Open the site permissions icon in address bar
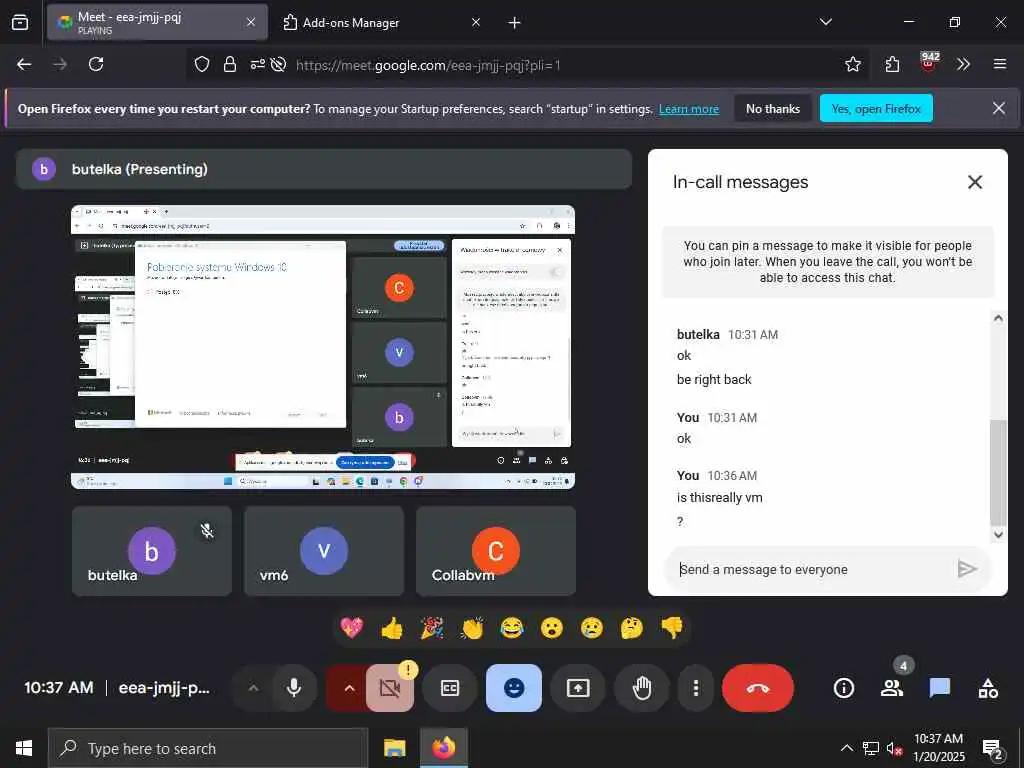Screen dimensions: 1024x768 pos(258,64)
